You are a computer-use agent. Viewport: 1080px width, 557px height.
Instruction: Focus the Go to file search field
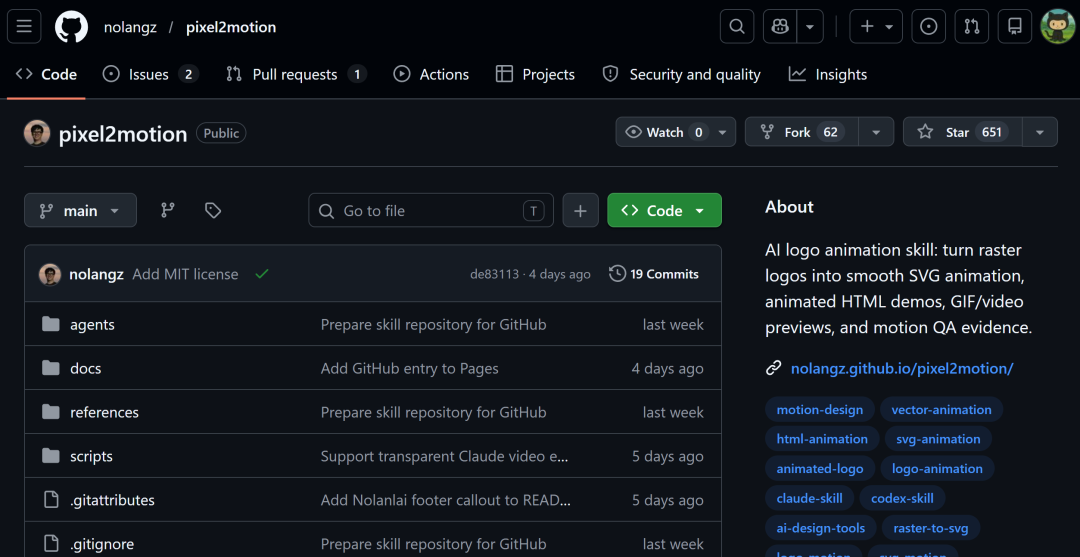(431, 211)
